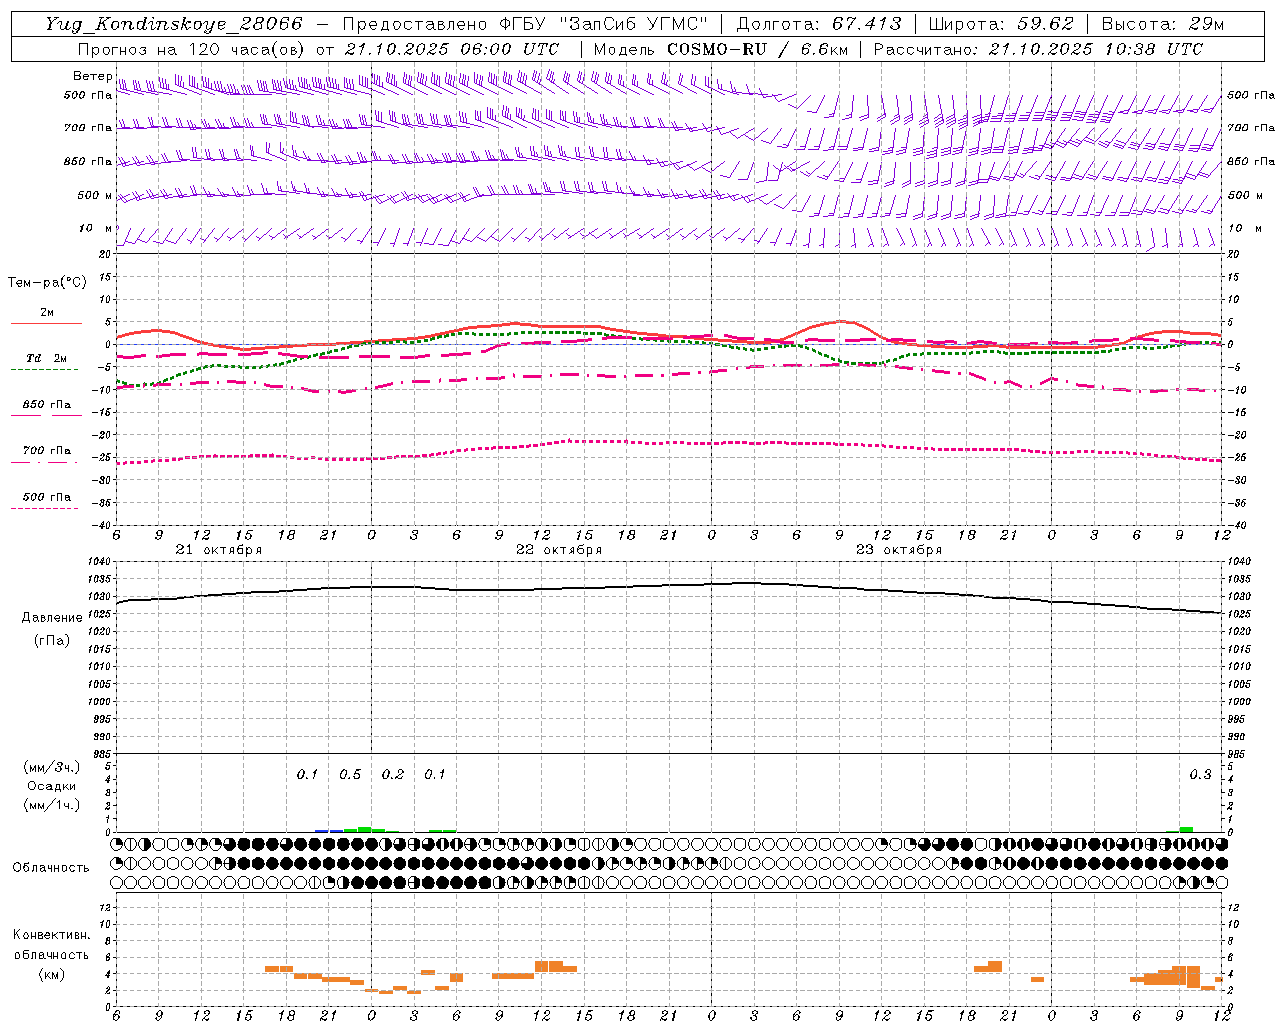Click the elevation text Высота: 29м
This screenshot has height=1024, width=1280.
(1162, 24)
